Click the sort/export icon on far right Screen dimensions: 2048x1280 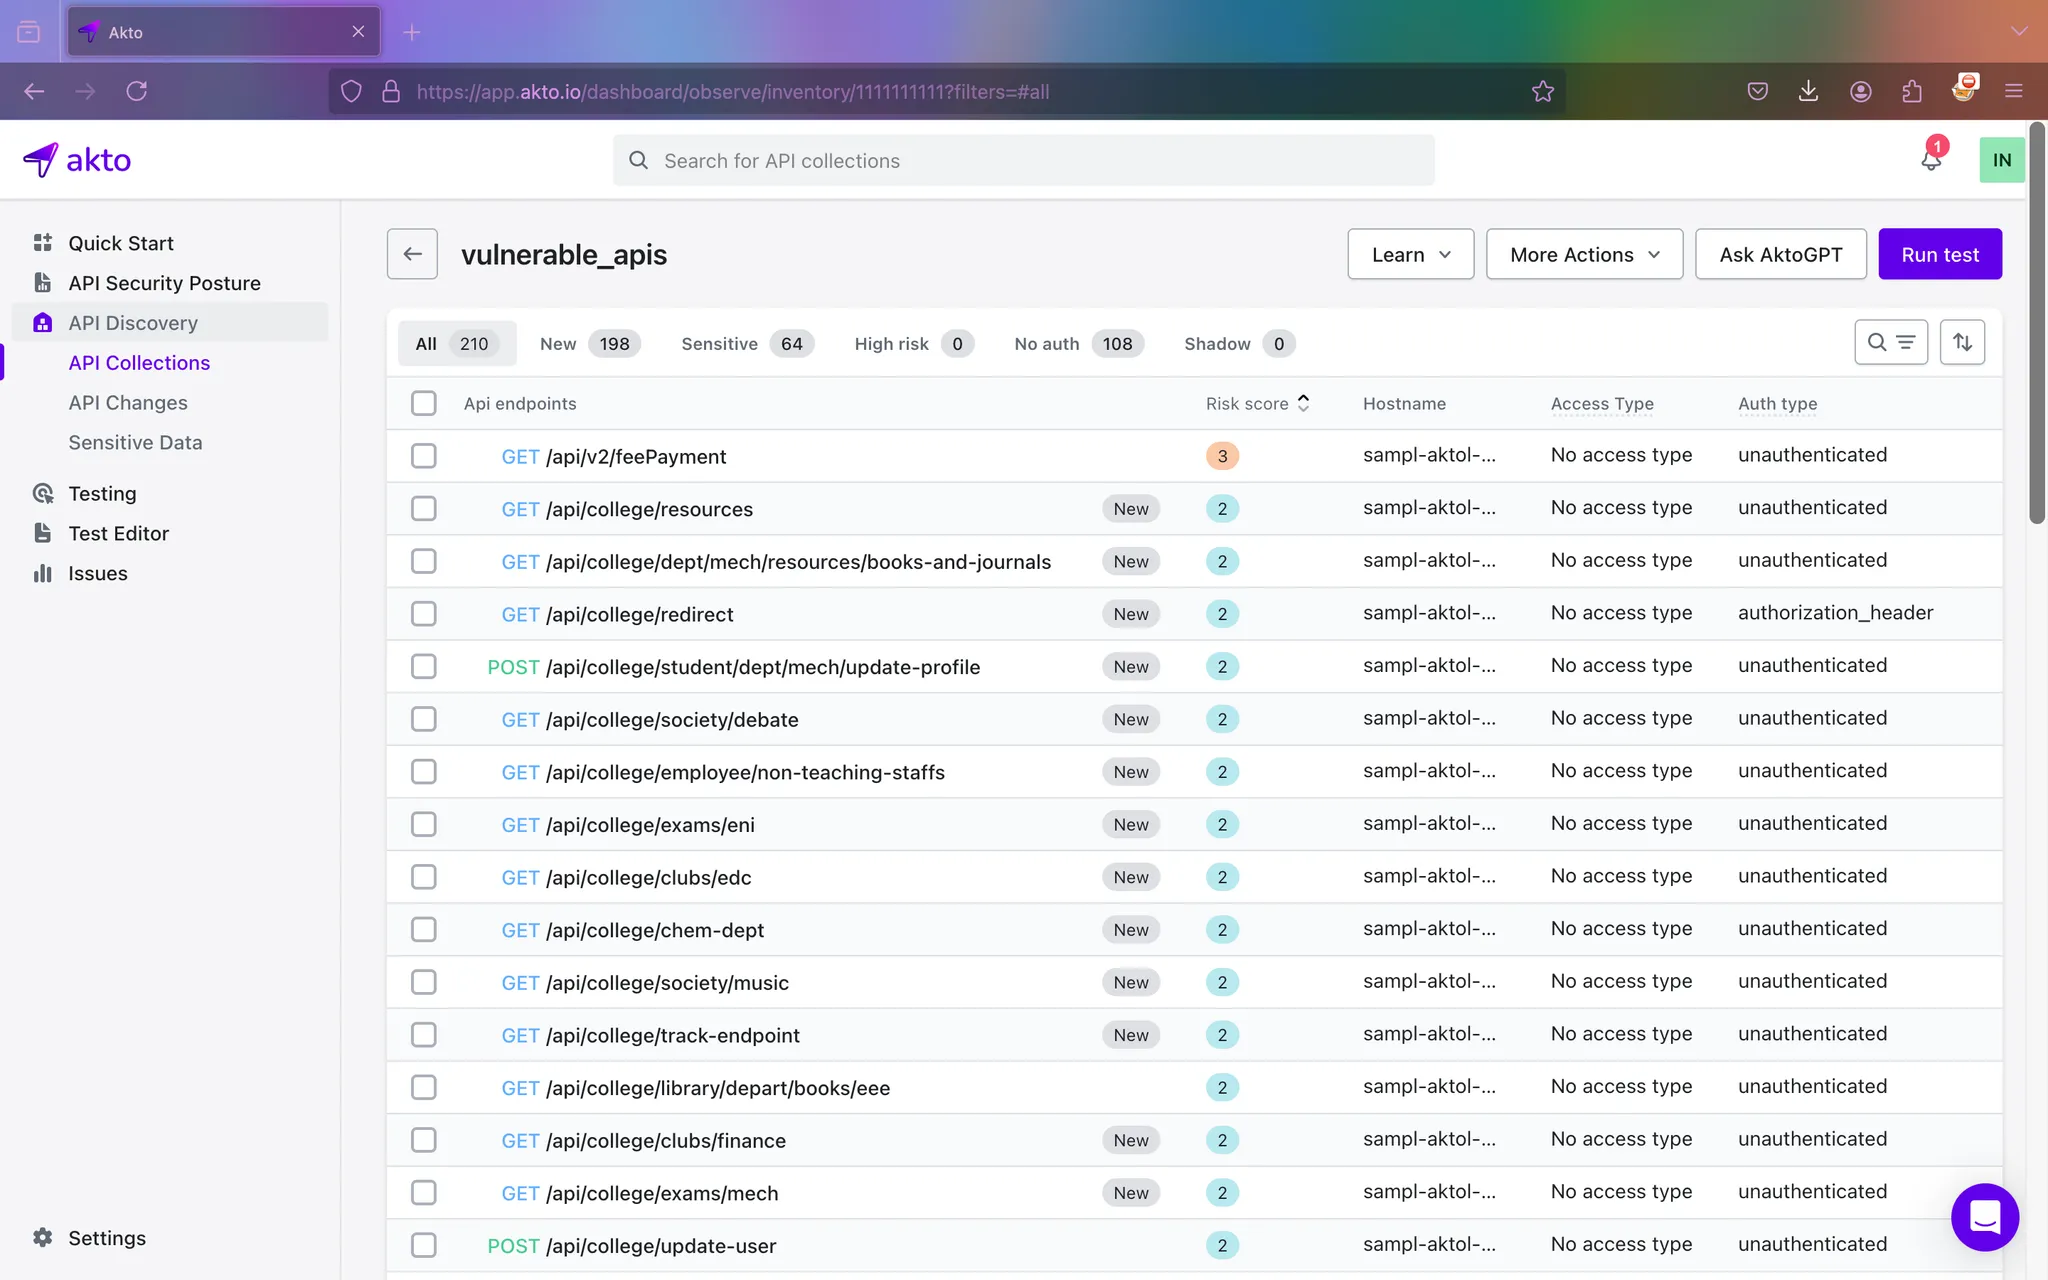1964,342
